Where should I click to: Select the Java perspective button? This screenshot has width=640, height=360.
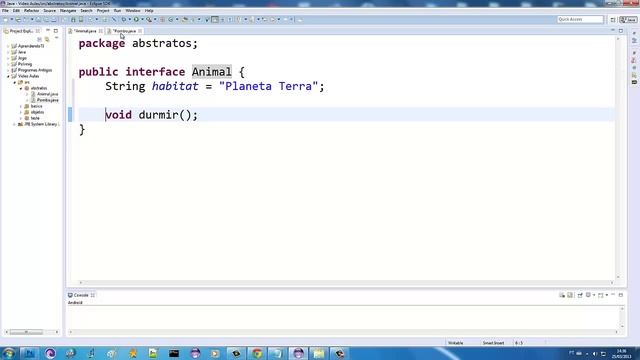pyautogui.click(x=628, y=20)
